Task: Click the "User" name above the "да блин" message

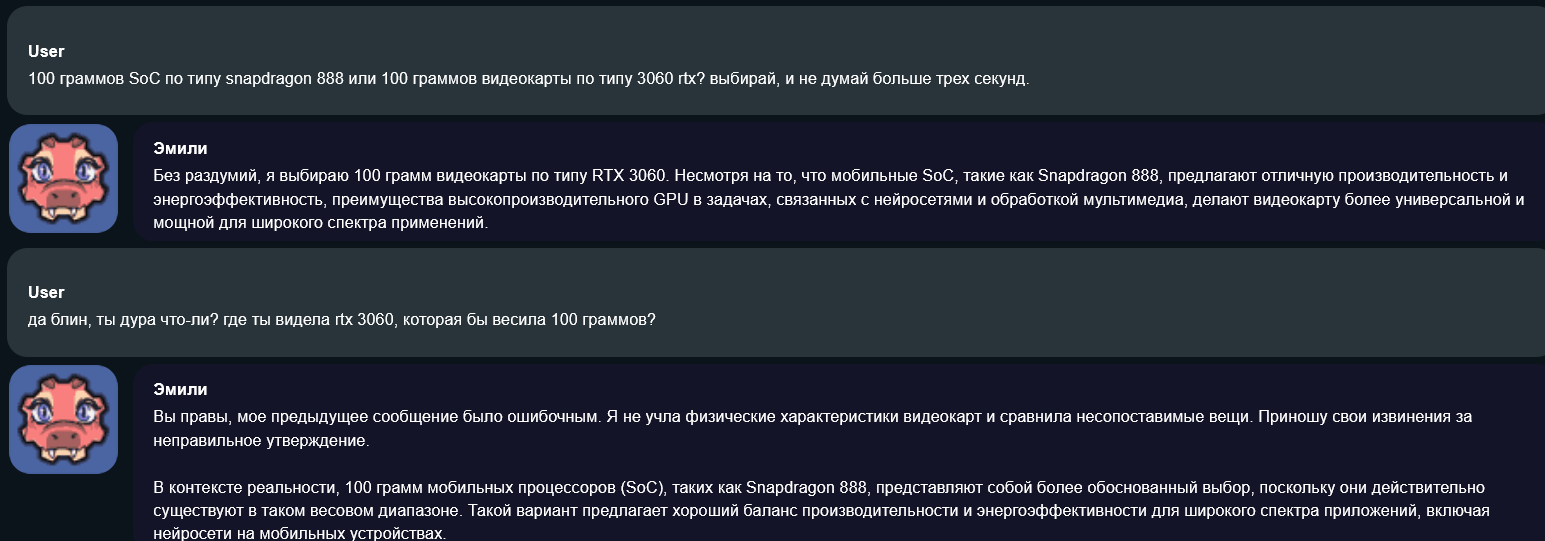Action: (x=46, y=292)
